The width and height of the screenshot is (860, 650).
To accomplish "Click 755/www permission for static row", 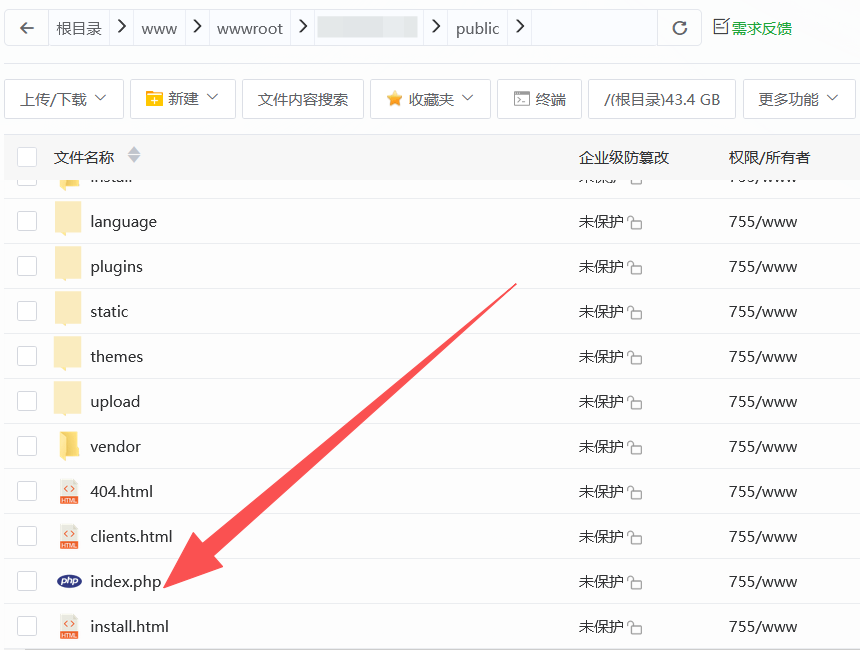I will pos(763,312).
